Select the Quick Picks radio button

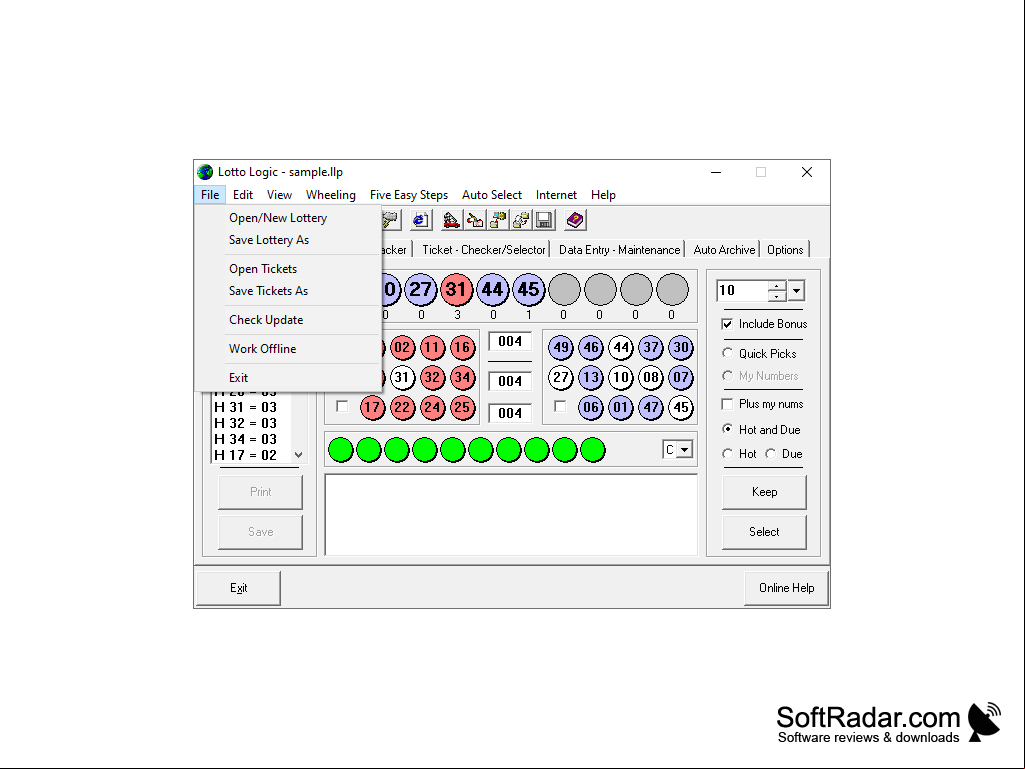[x=728, y=353]
